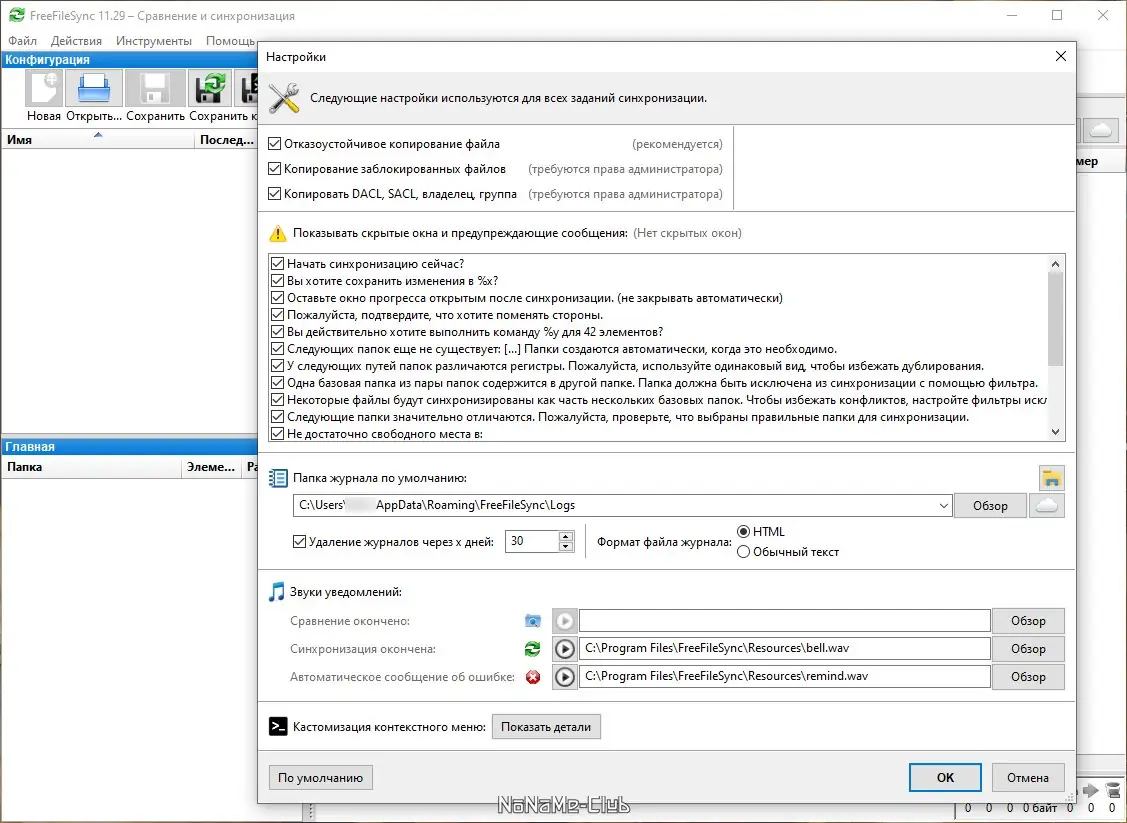Viewport: 1127px width, 823px height.
Task: Click the New configuration toolbar icon
Action: click(44, 88)
